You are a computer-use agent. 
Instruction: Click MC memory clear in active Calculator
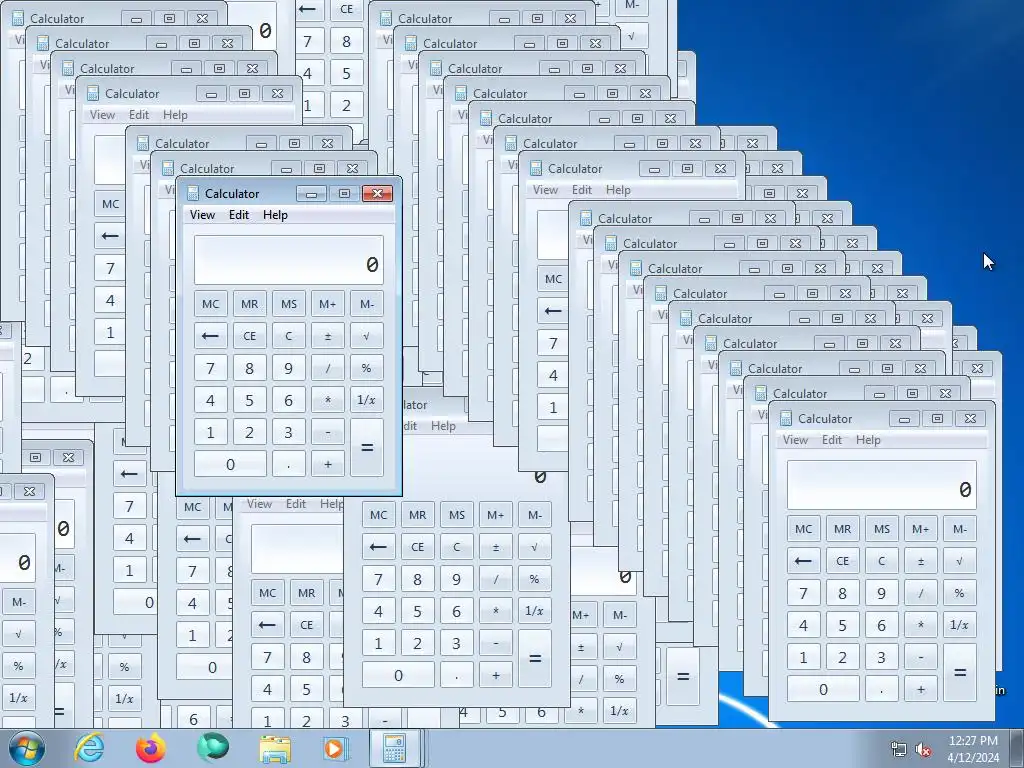click(x=210, y=304)
